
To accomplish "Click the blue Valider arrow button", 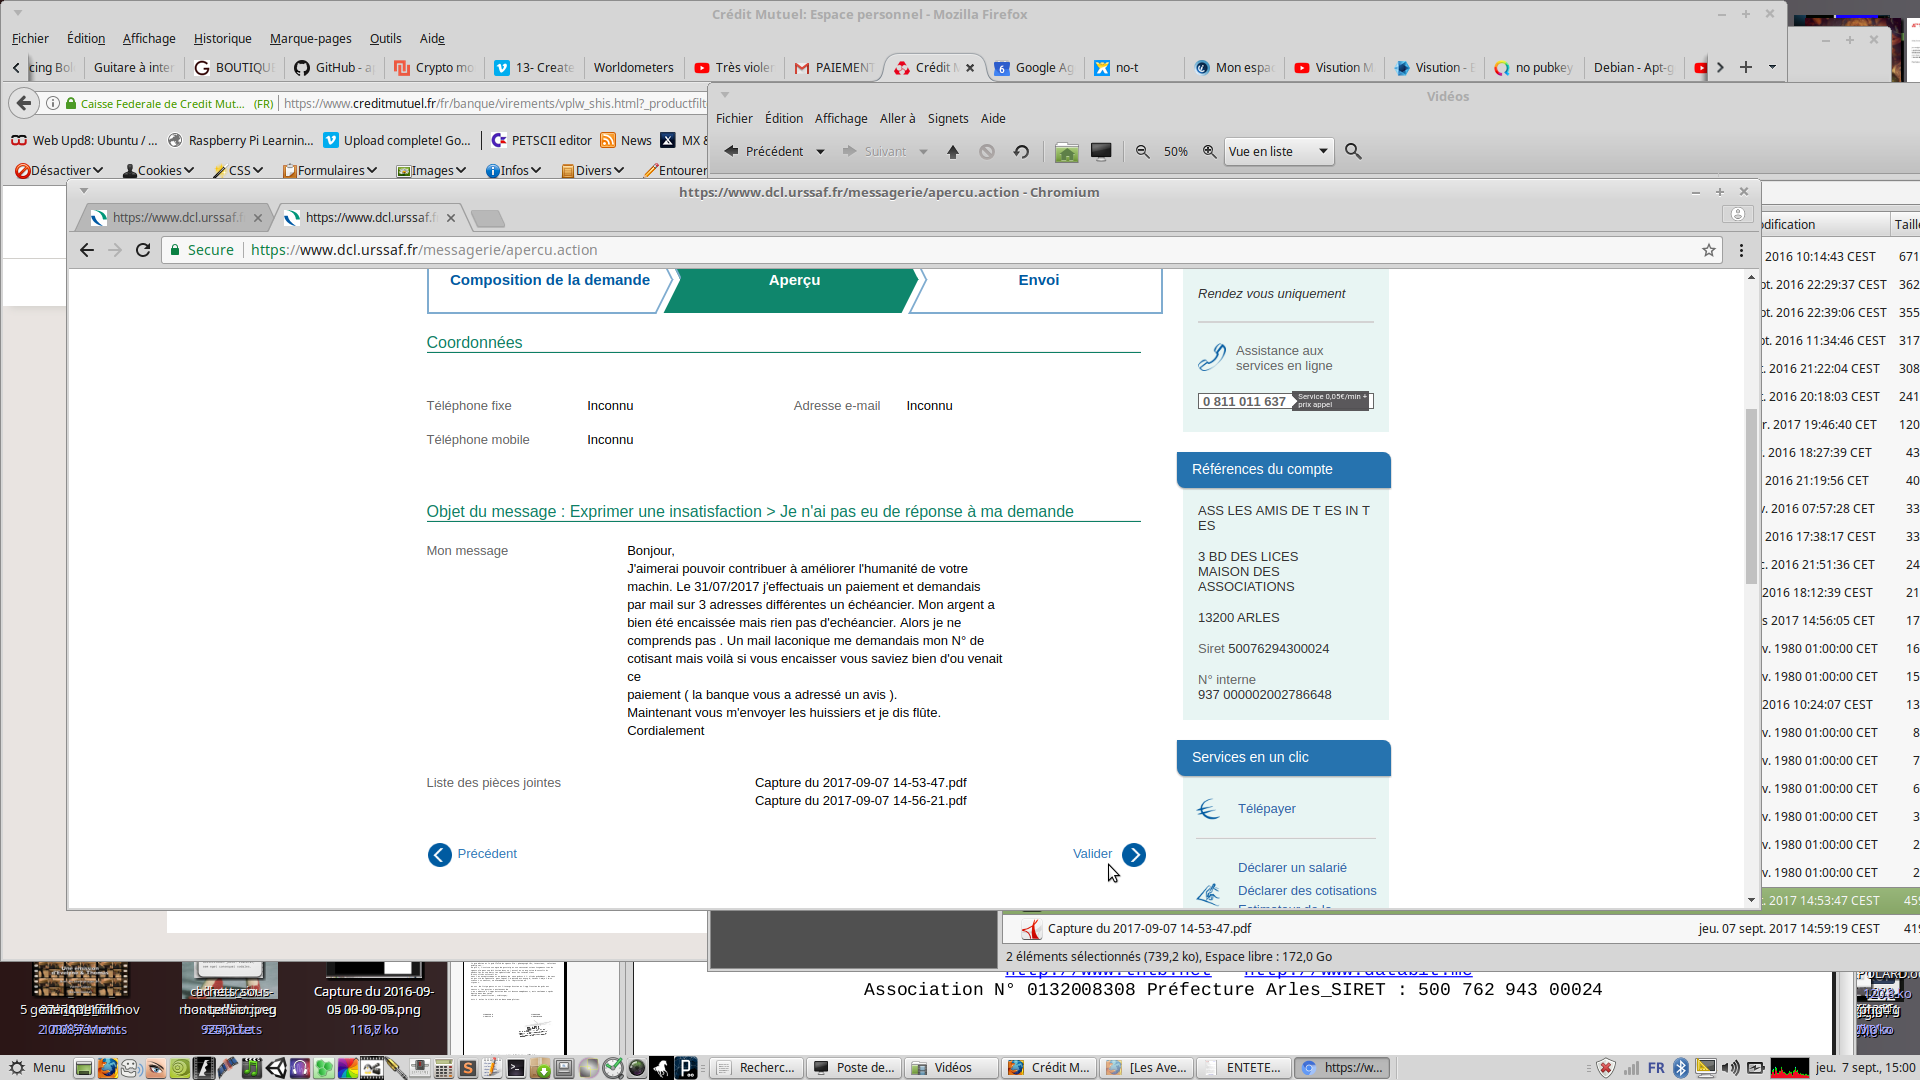I will click(1133, 855).
